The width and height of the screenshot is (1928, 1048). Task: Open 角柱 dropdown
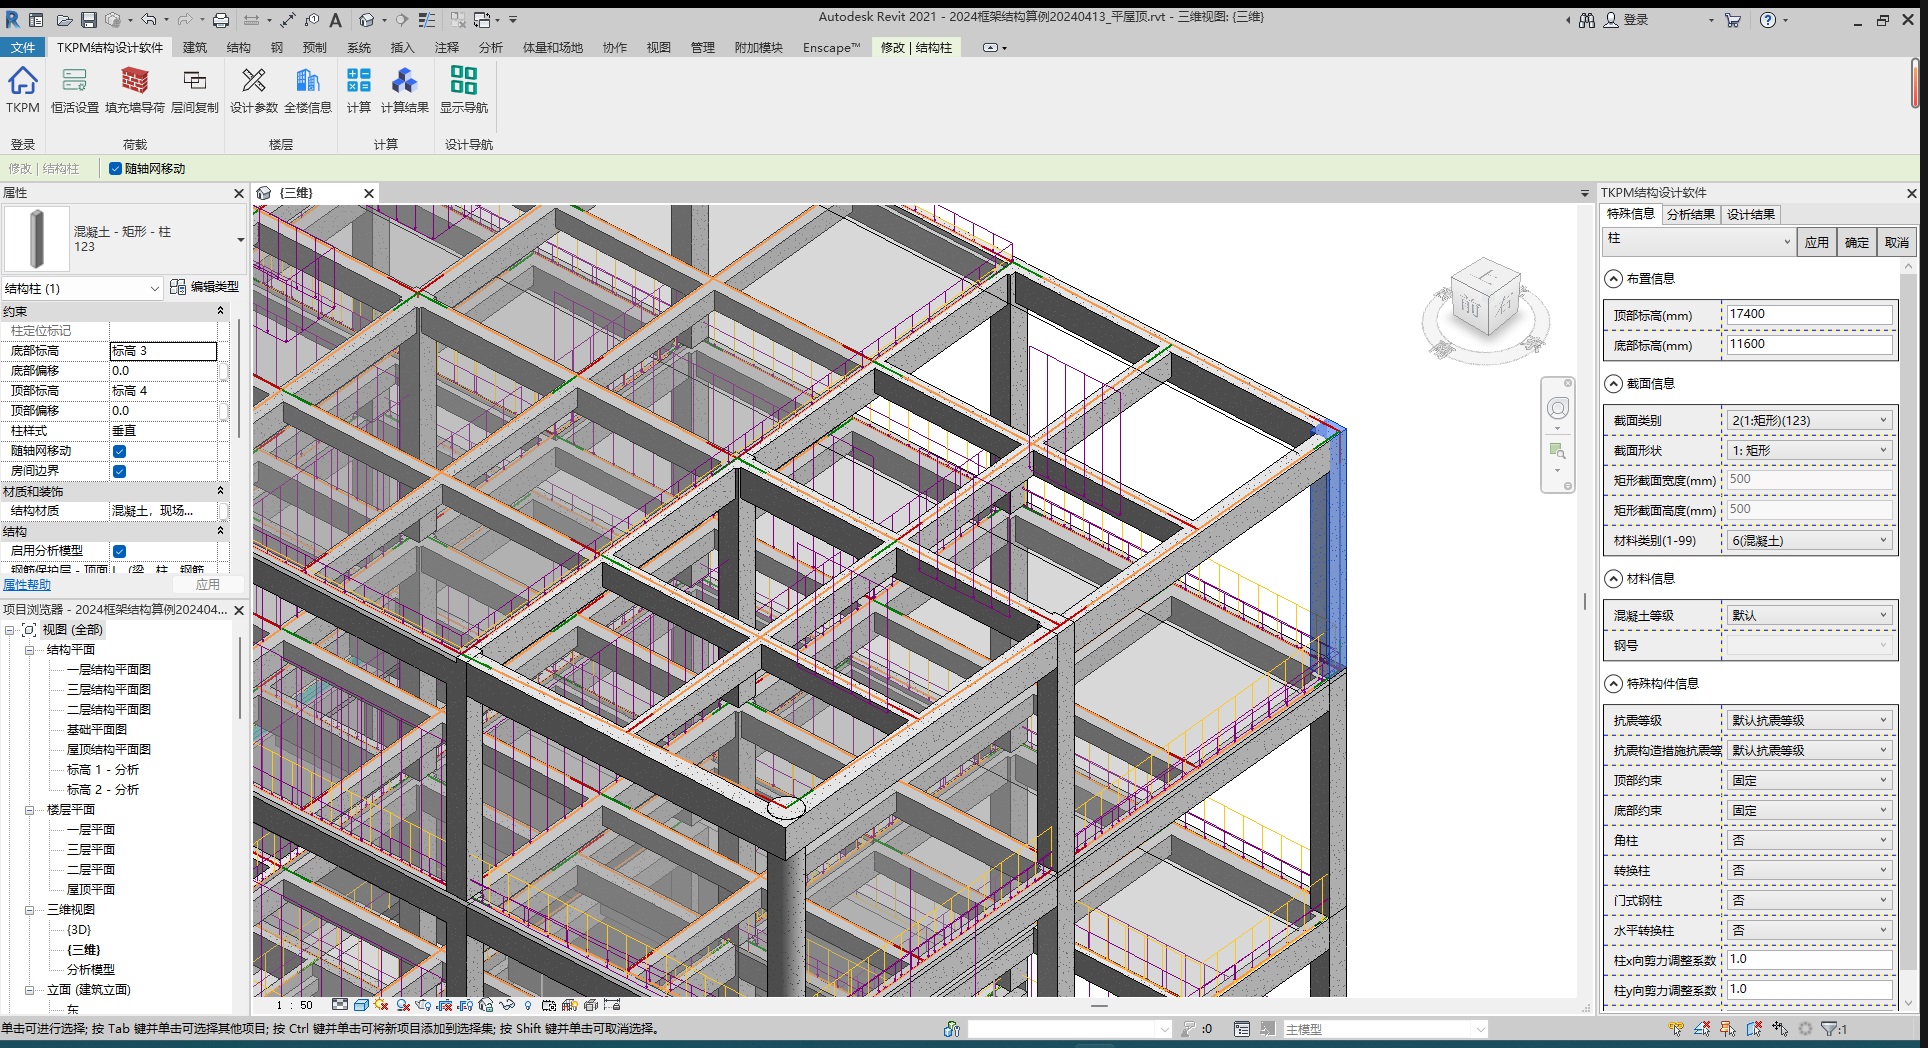[x=1808, y=841]
